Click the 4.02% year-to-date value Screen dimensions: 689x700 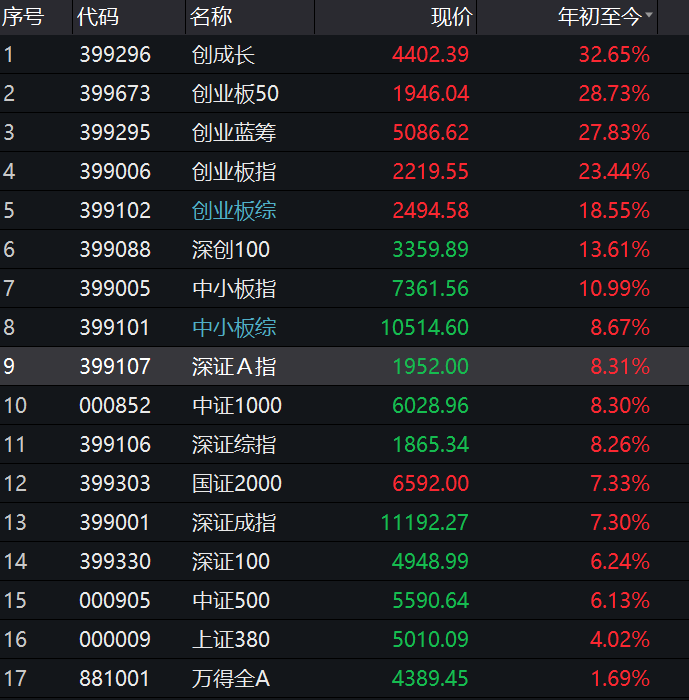[x=620, y=639]
